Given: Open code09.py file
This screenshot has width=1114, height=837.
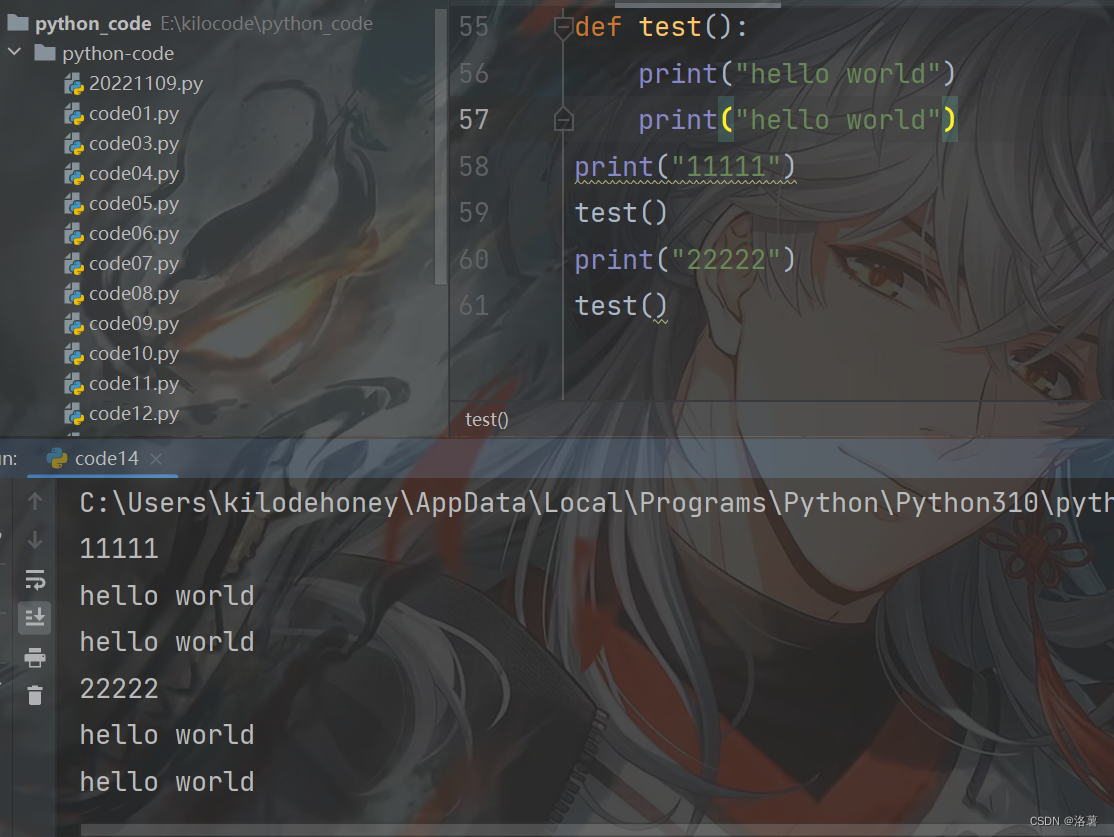Looking at the screenshot, I should (x=134, y=323).
